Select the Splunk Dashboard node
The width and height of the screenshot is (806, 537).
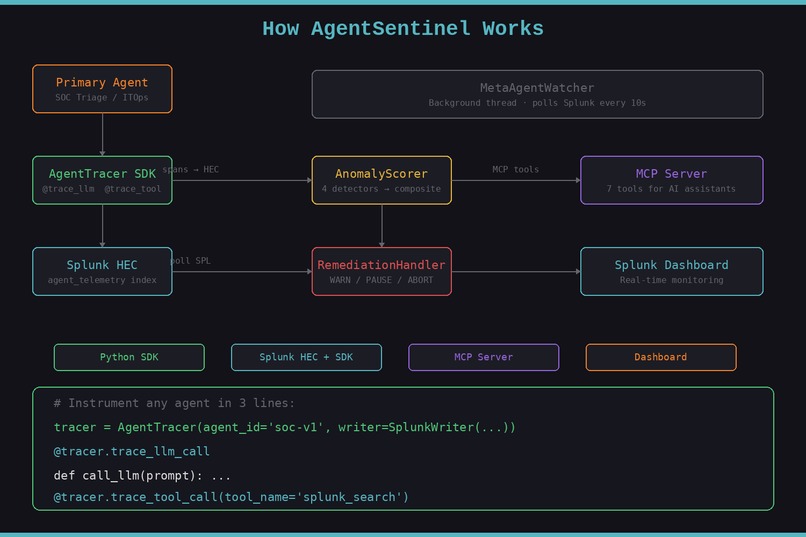671,272
